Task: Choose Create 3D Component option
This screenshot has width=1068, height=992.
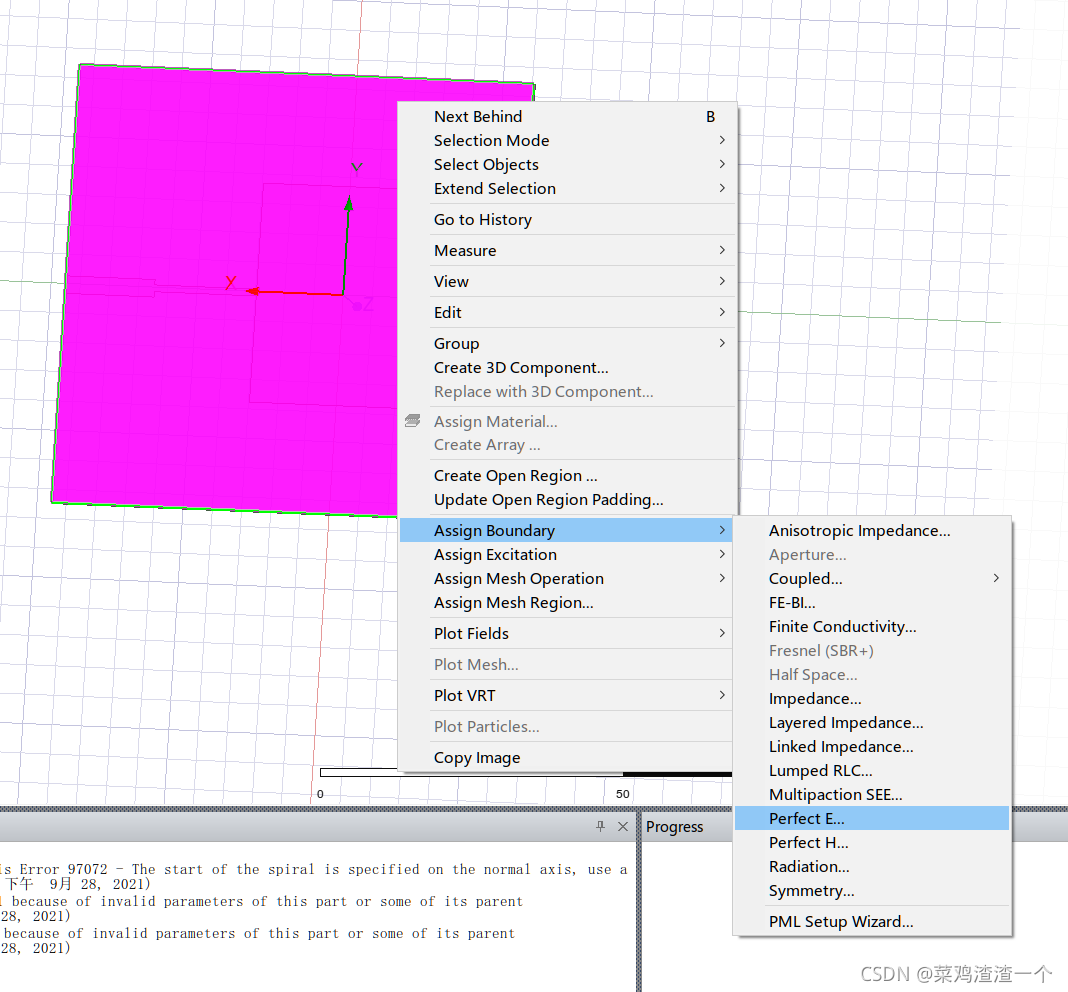Action: (x=567, y=367)
